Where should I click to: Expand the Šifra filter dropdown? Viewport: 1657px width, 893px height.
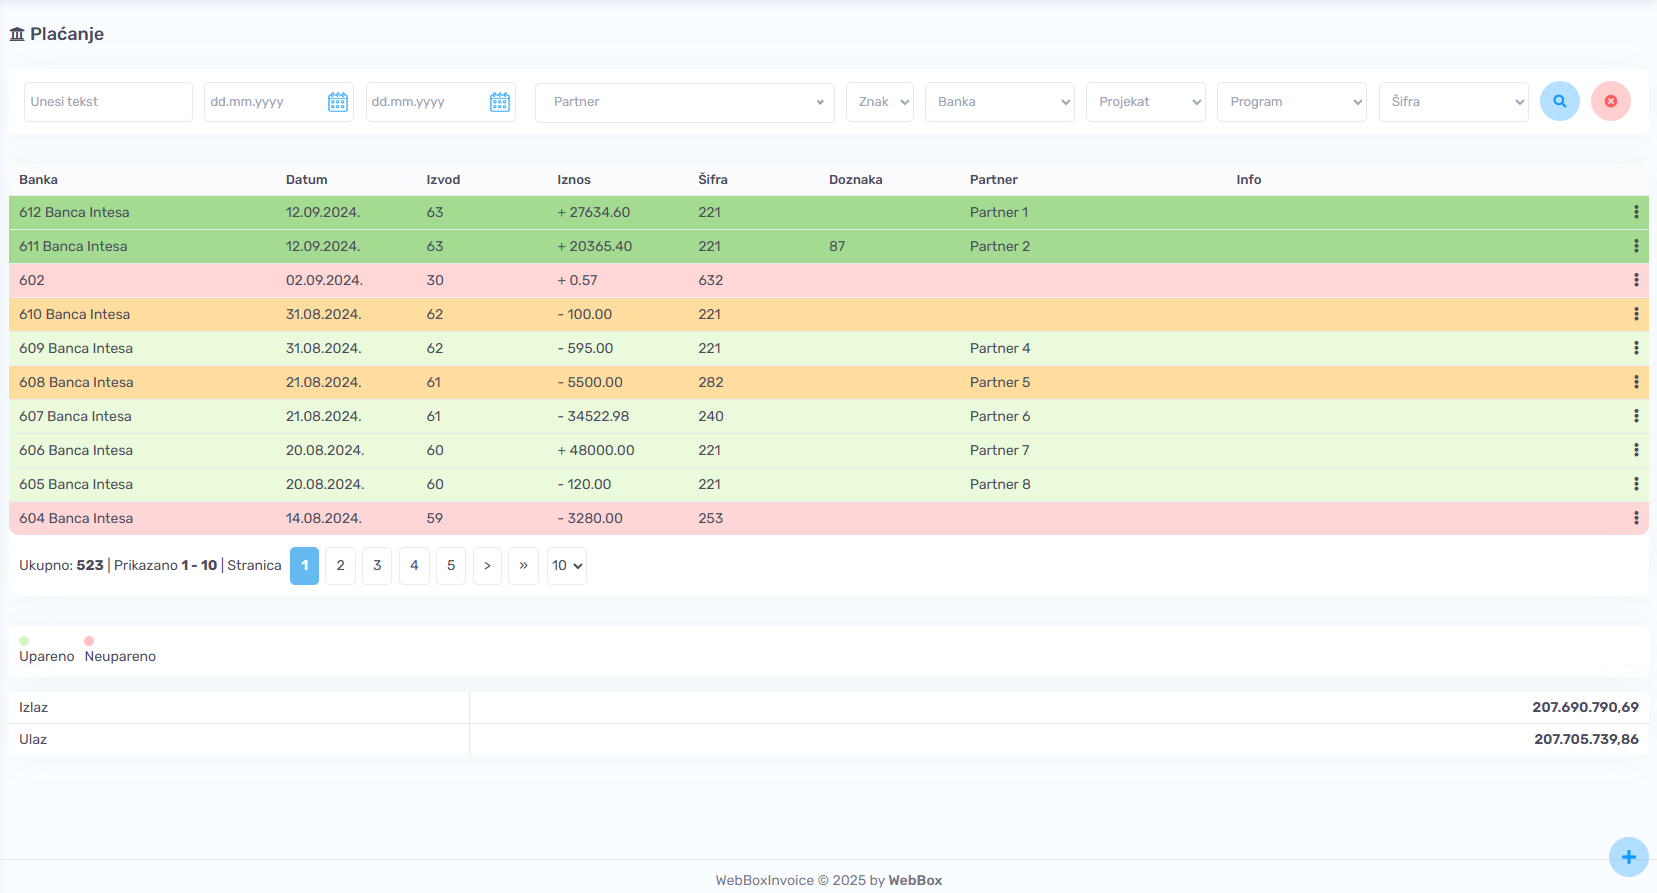(1454, 102)
